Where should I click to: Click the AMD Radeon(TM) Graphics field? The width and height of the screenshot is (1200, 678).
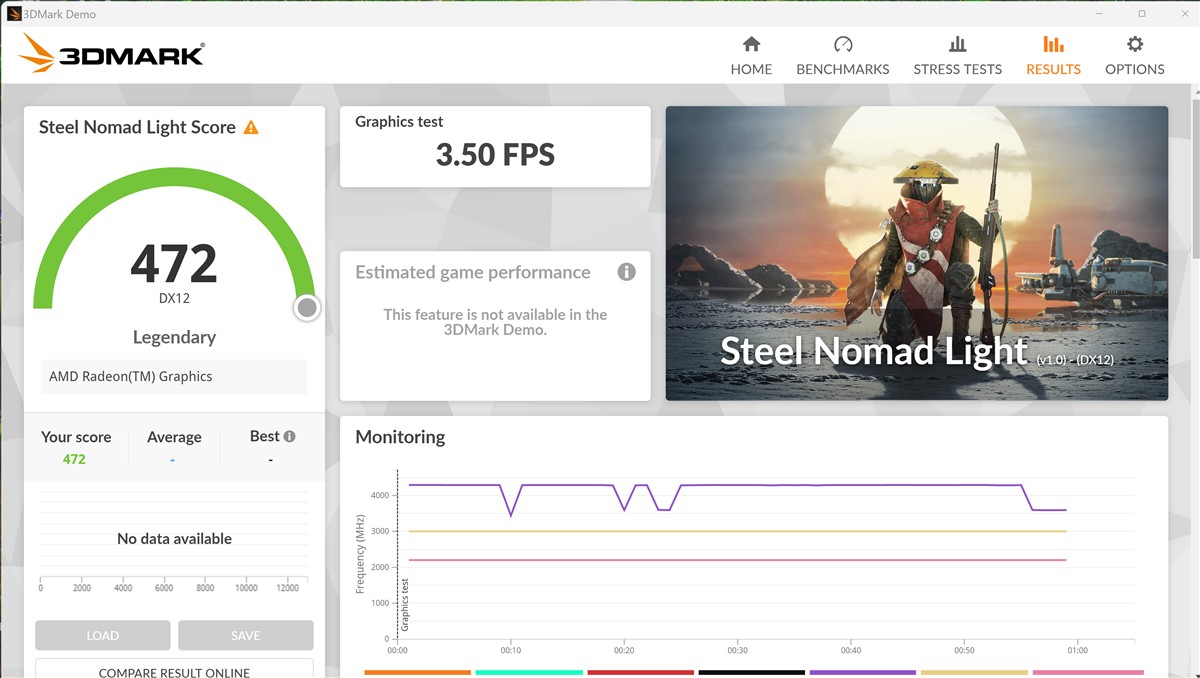174,377
